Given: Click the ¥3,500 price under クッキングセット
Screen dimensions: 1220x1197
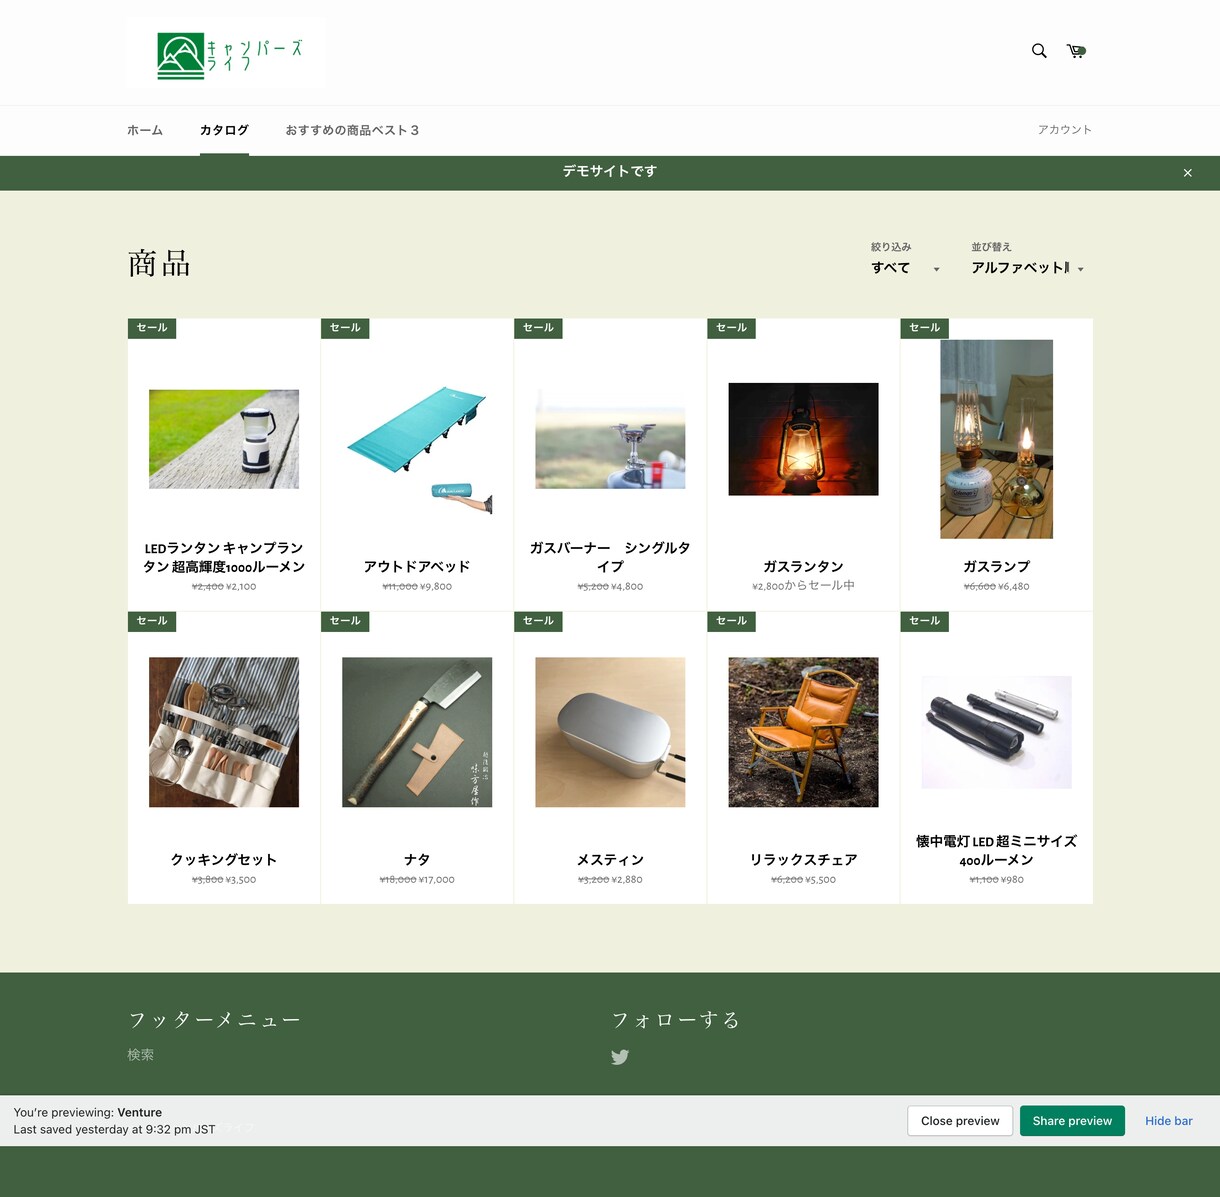Looking at the screenshot, I should pyautogui.click(x=241, y=880).
